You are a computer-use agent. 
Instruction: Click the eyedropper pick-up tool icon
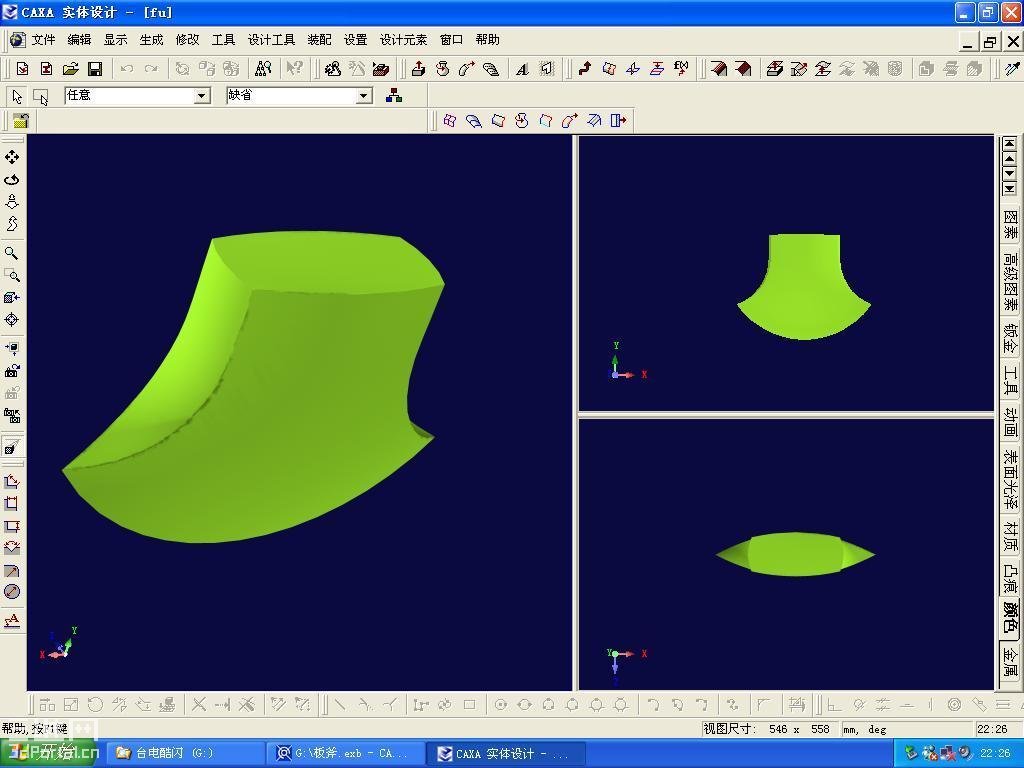tap(1012, 68)
